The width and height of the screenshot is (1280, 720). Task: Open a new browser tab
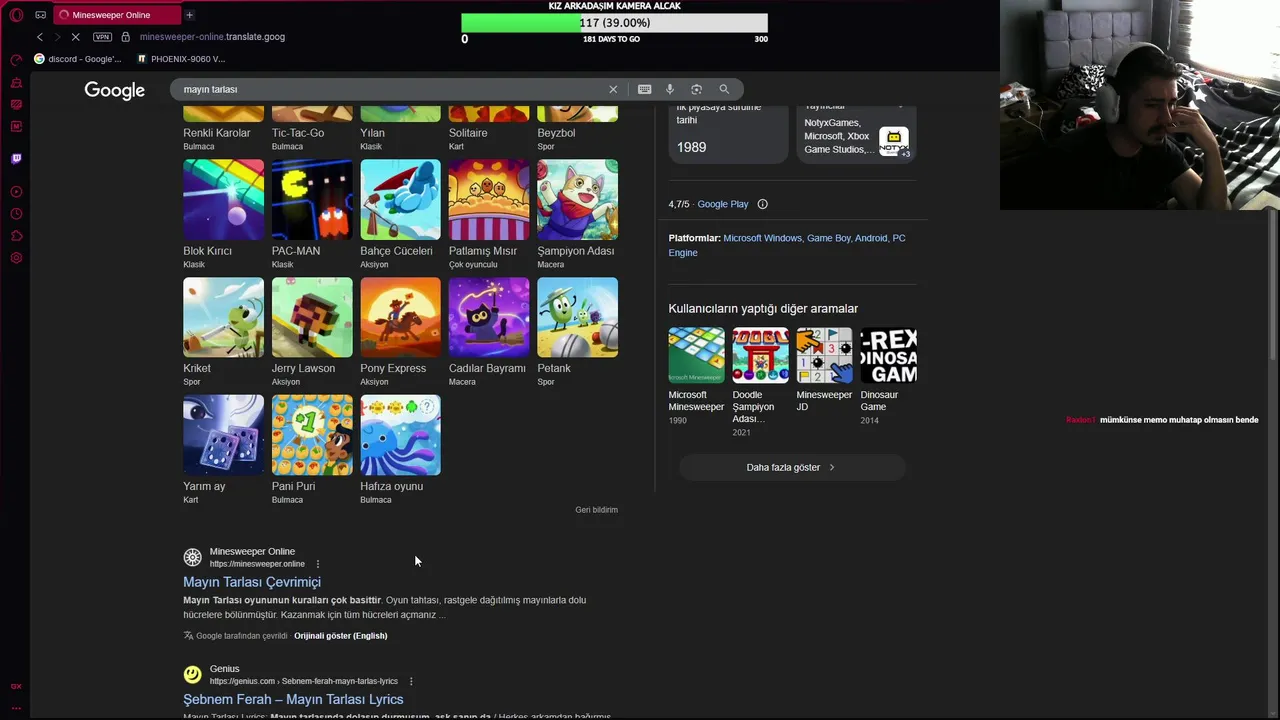(x=189, y=15)
